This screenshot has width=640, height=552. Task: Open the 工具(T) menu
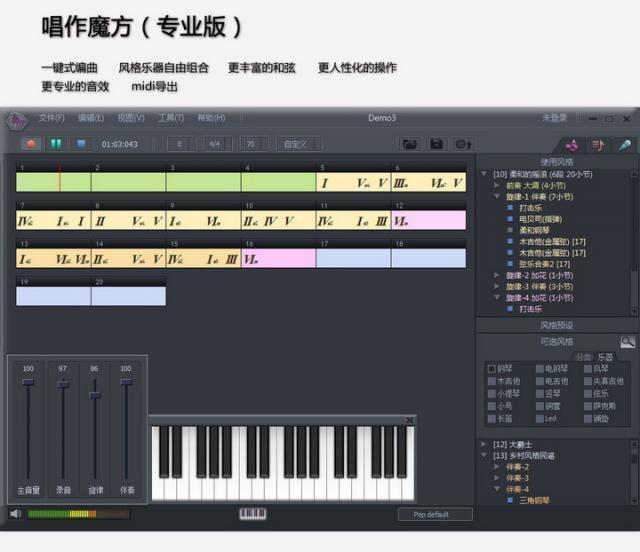pyautogui.click(x=171, y=118)
